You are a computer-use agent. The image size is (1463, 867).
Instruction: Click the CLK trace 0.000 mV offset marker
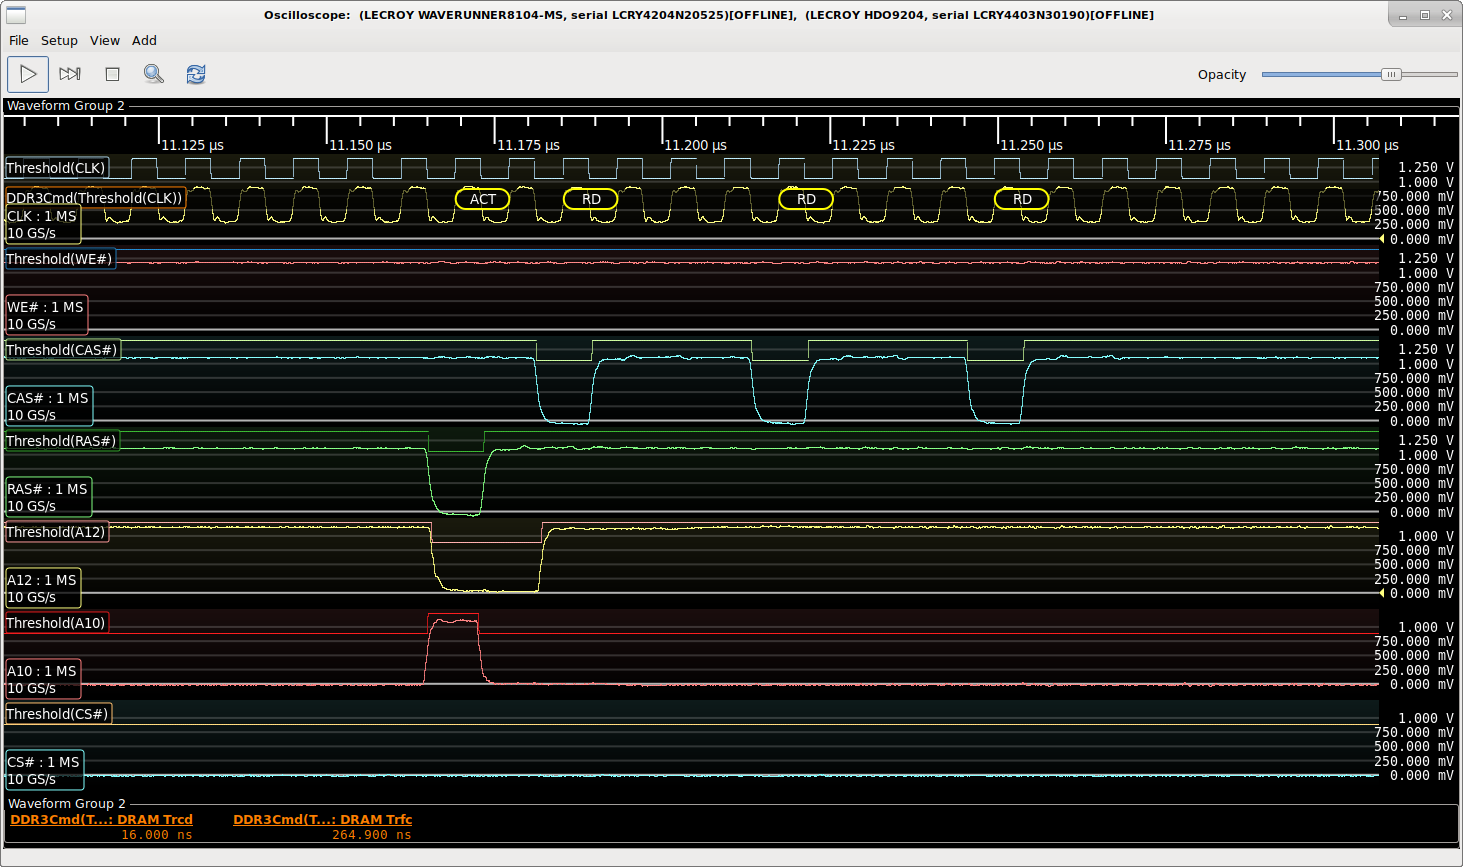point(1382,239)
